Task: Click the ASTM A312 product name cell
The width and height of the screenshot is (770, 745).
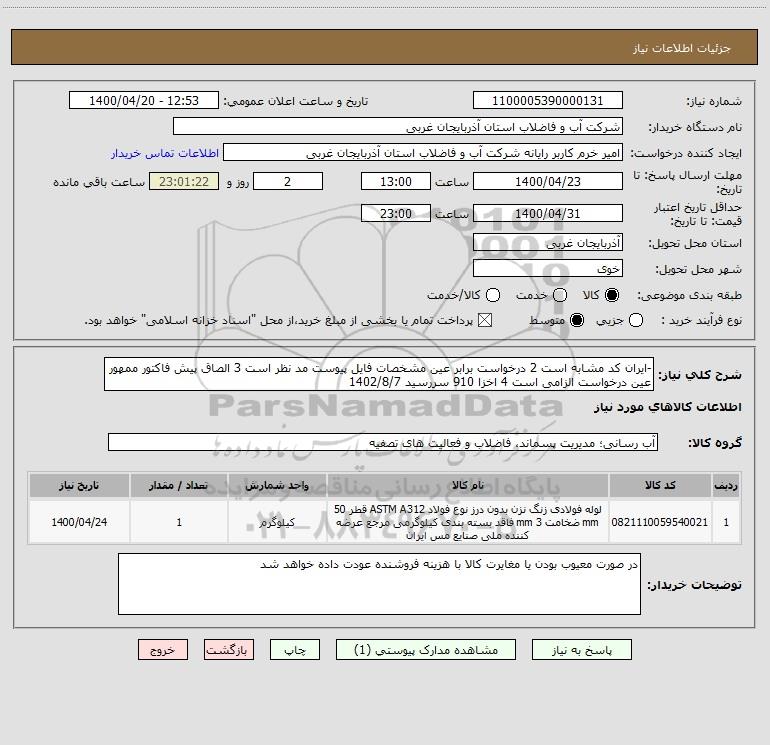Action: [x=468, y=522]
